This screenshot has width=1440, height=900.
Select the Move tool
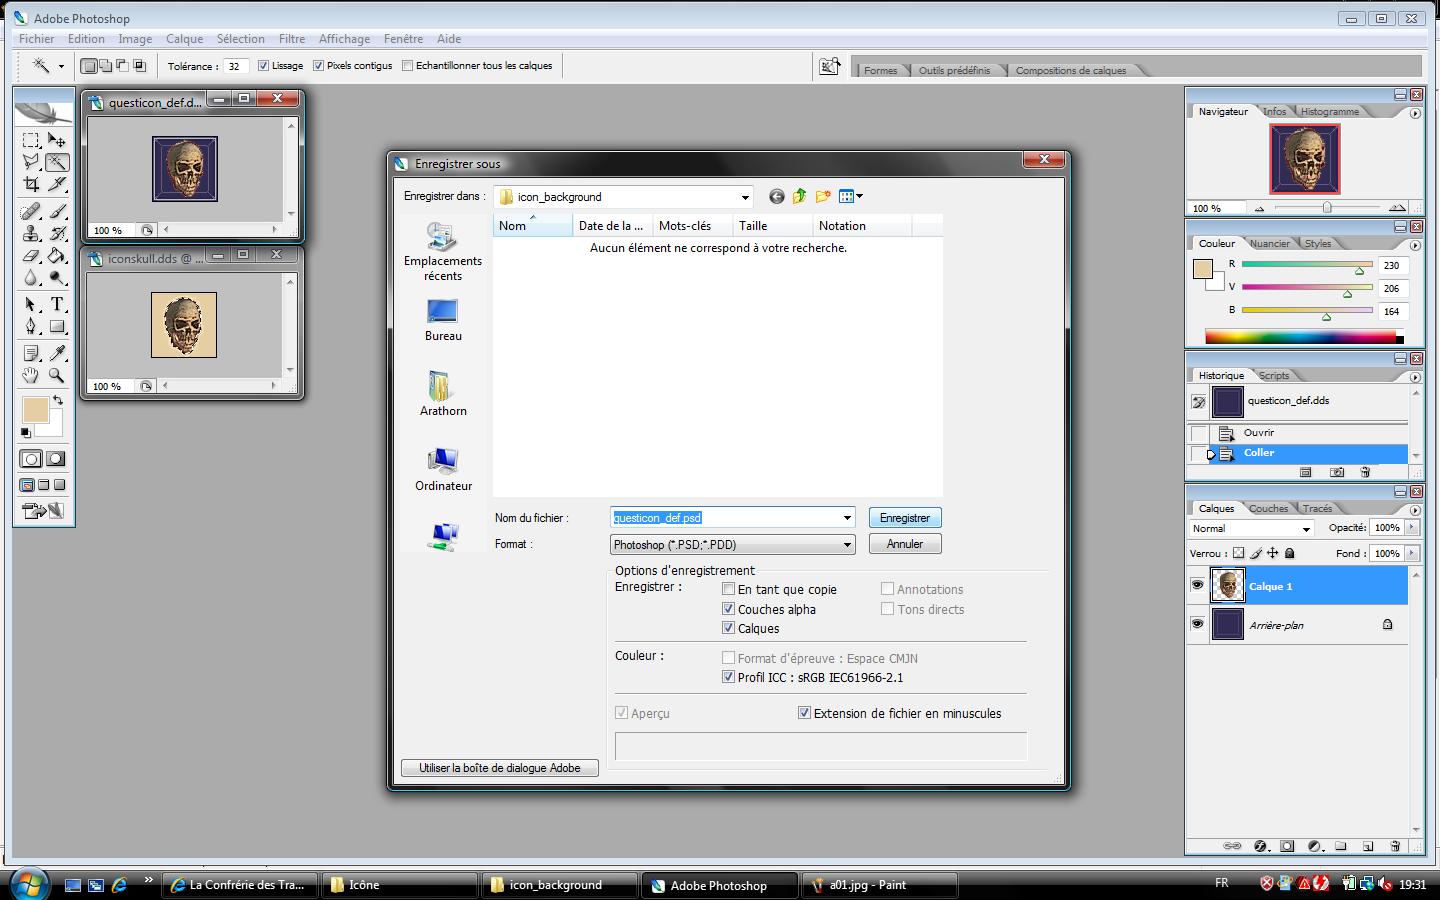pos(57,140)
